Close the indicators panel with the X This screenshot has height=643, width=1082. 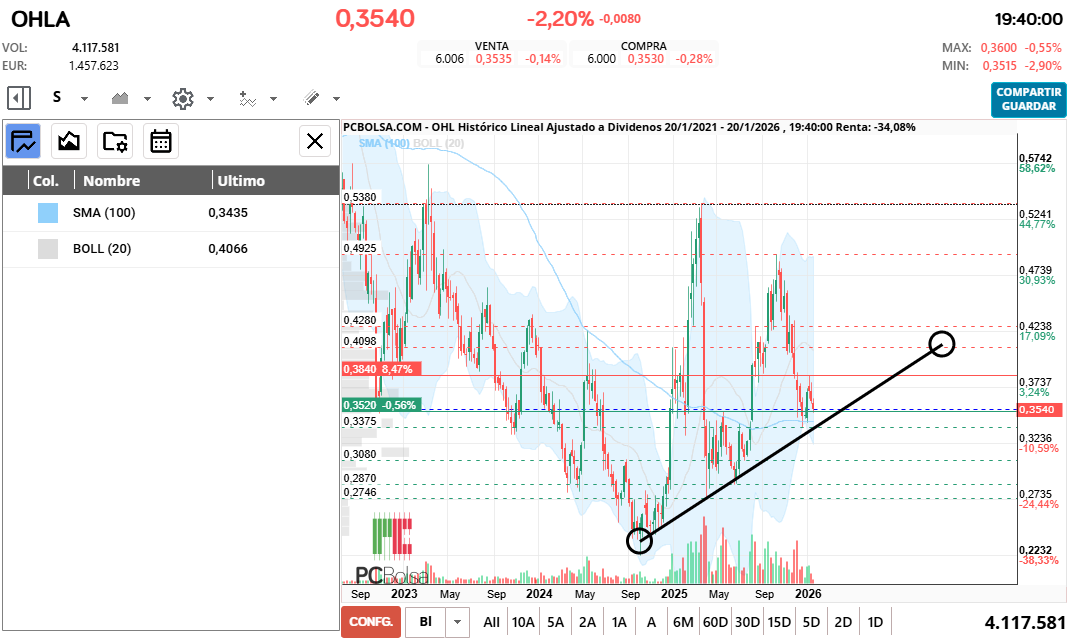tap(315, 141)
